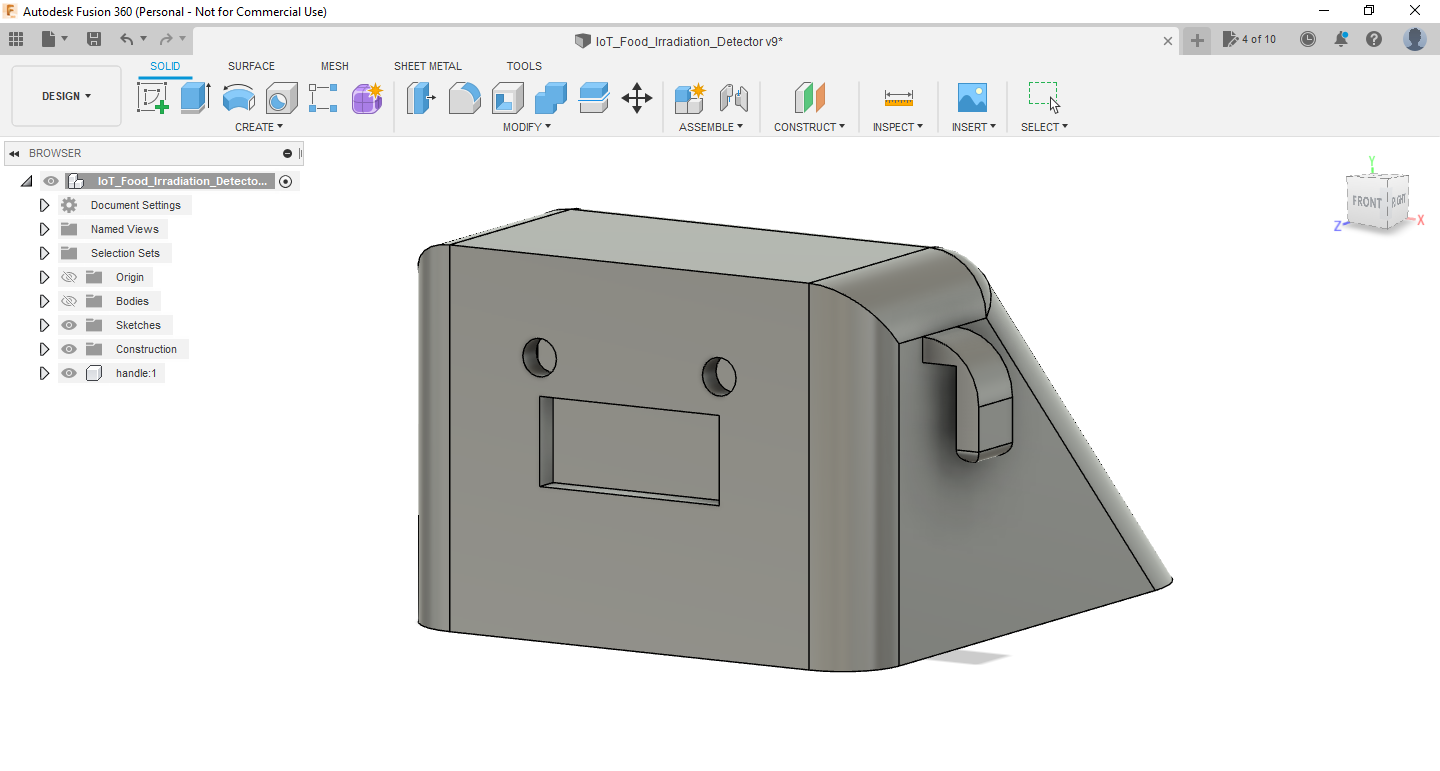Switch to the SHEET METAL tab
This screenshot has height=771, width=1440.
click(428, 66)
